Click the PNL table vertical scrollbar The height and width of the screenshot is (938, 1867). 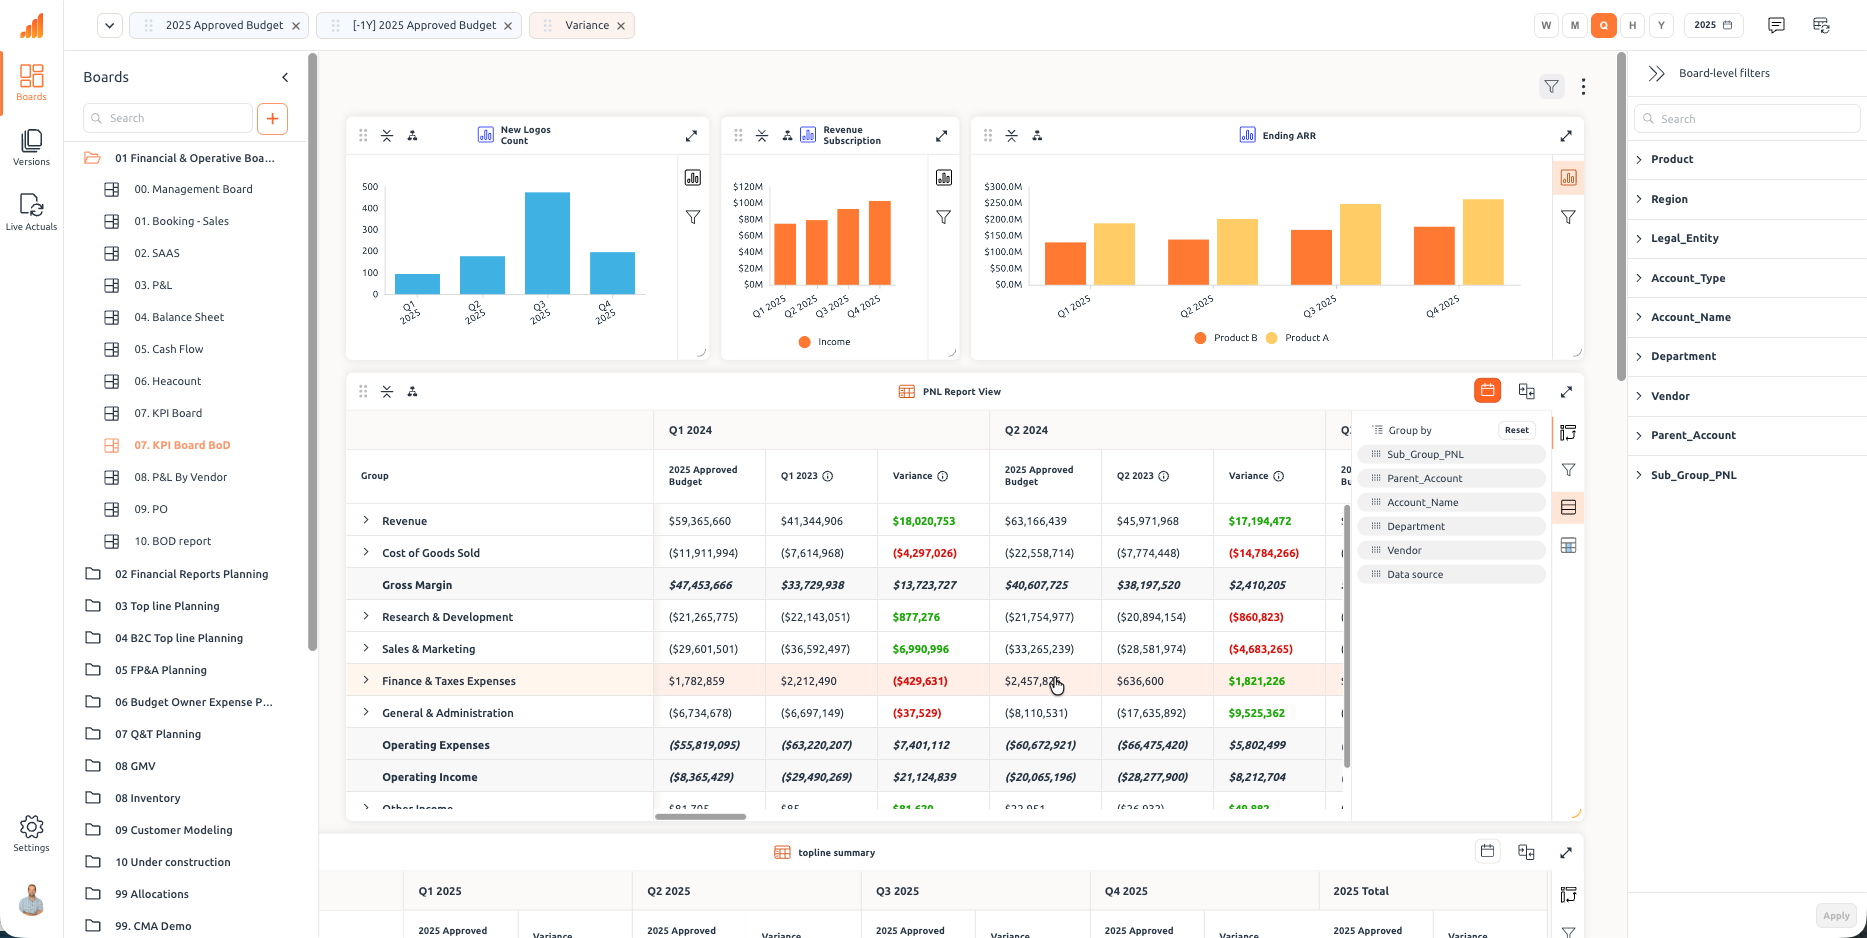(1346, 636)
